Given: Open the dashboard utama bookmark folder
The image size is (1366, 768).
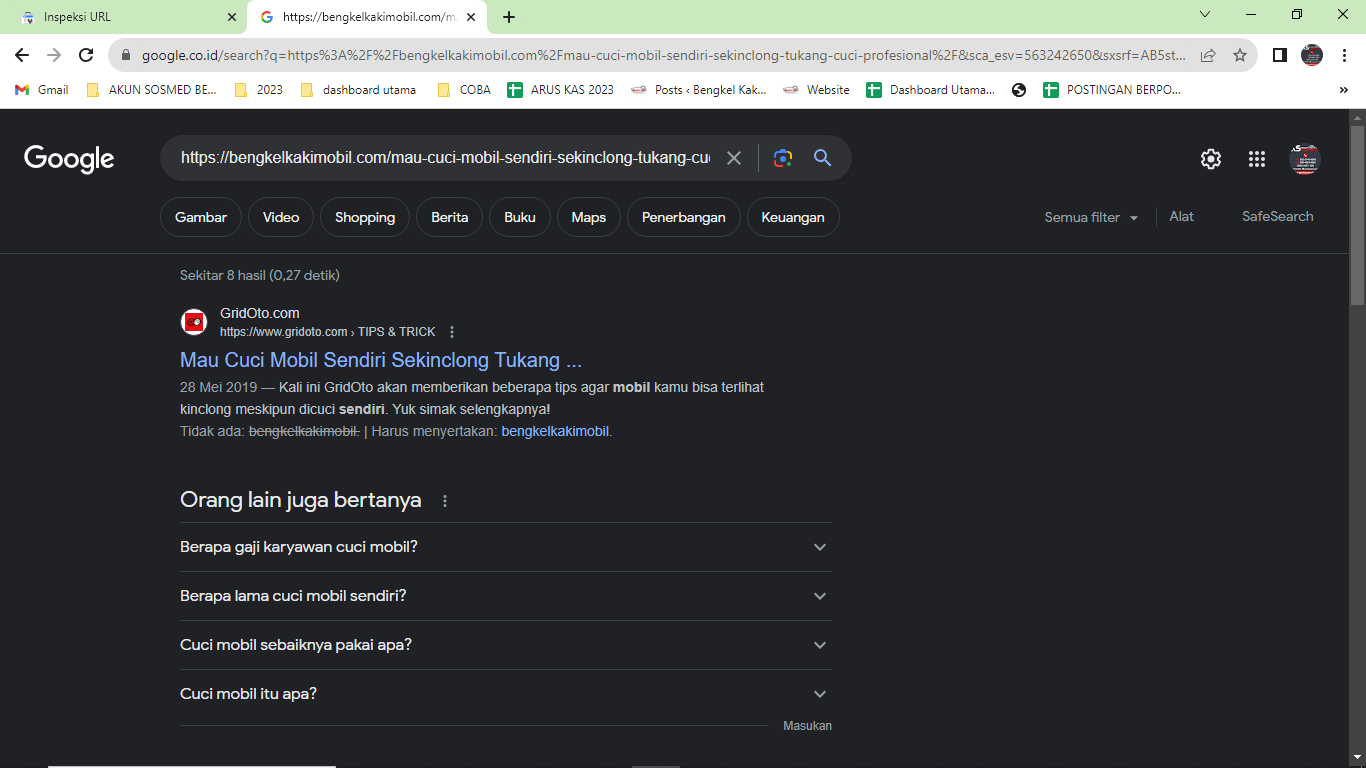Looking at the screenshot, I should (x=357, y=90).
